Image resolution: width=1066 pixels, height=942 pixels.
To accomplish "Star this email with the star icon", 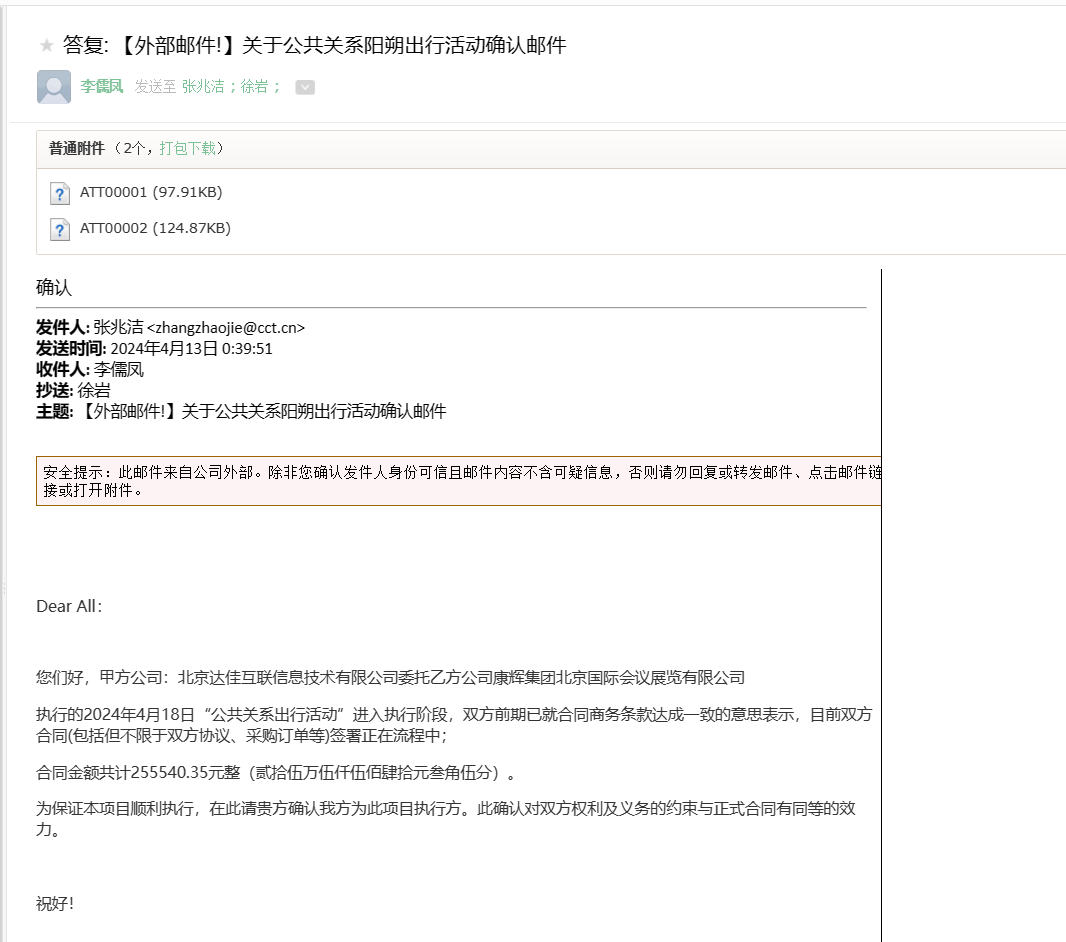I will click(46, 46).
